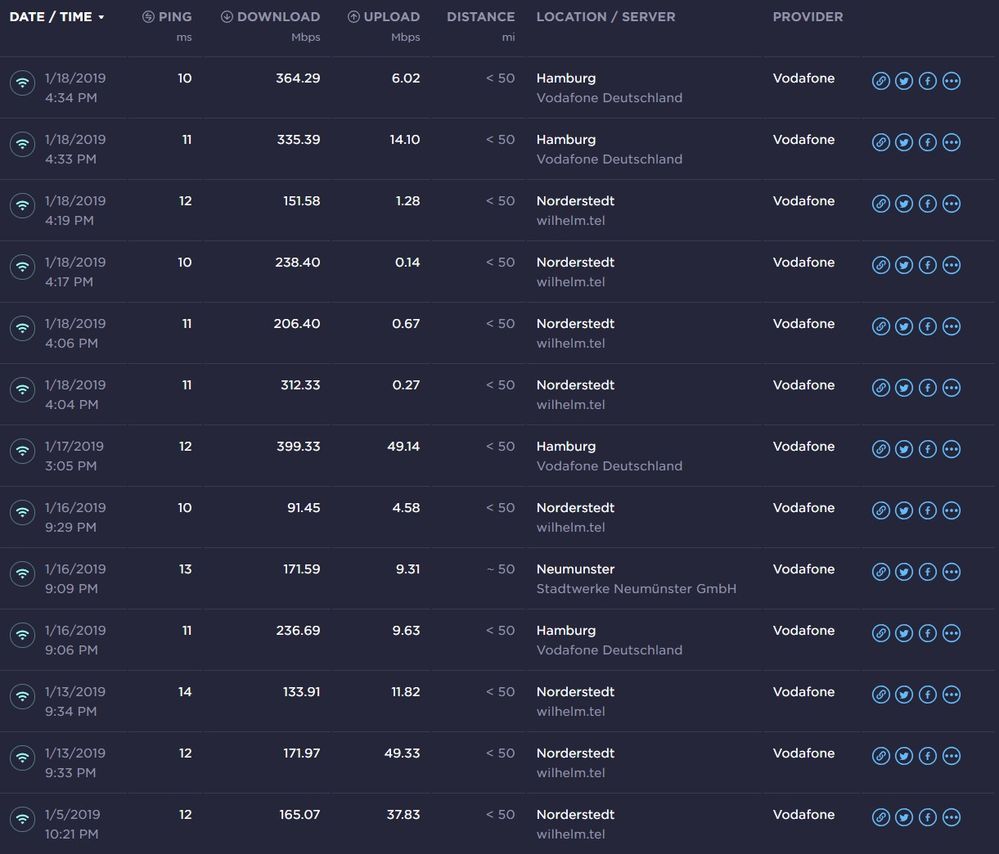Share 1/18/2019 4:06 PM result on Facebook
The image size is (999, 854).
[928, 326]
